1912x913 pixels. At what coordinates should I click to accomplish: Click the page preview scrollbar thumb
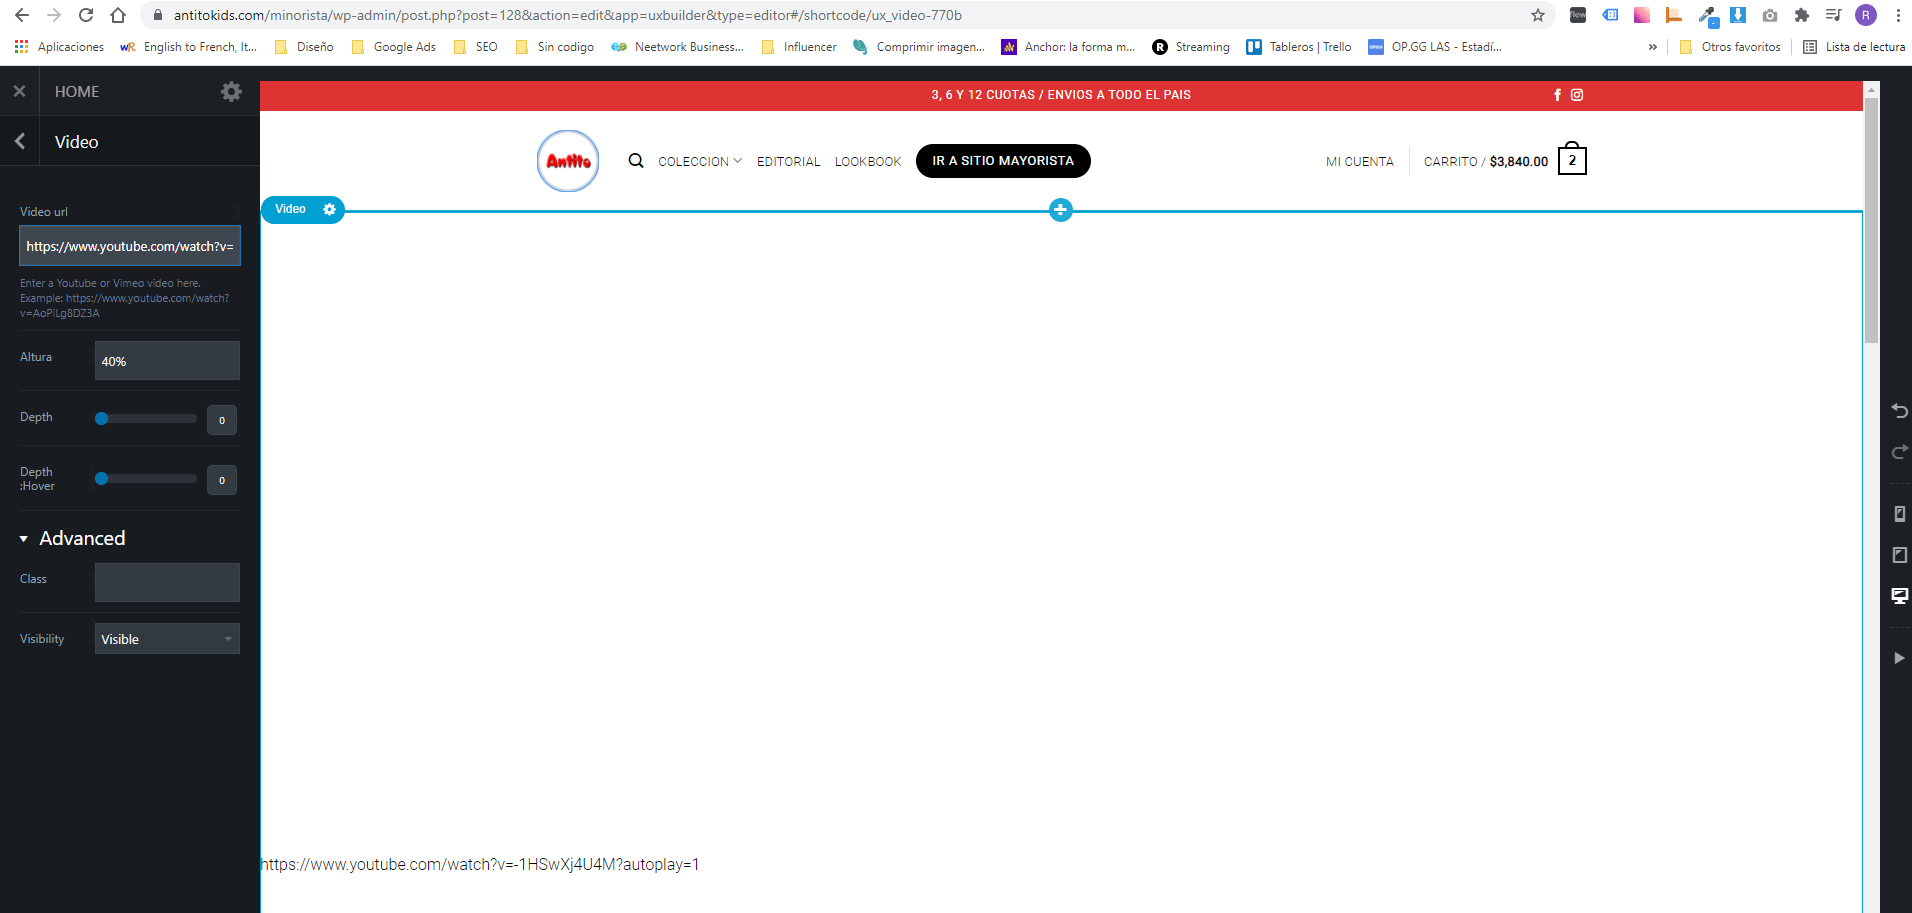1871,220
